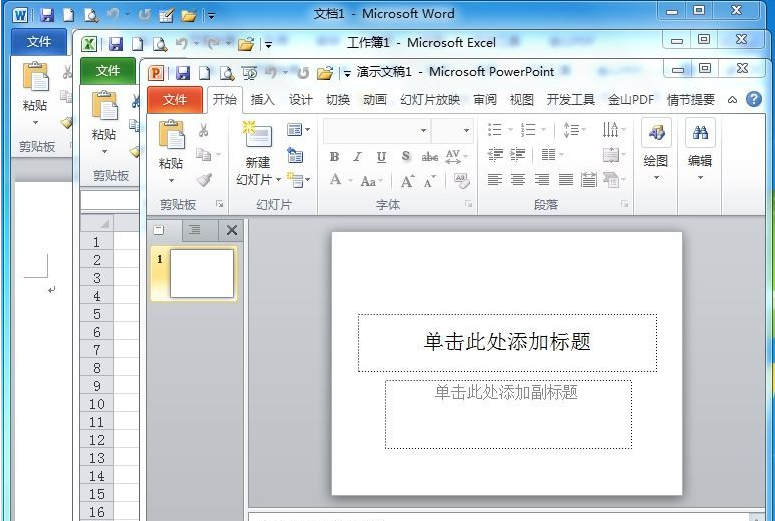775x521 pixels.
Task: Click the Distribute text alignment icon
Action: (x=589, y=179)
